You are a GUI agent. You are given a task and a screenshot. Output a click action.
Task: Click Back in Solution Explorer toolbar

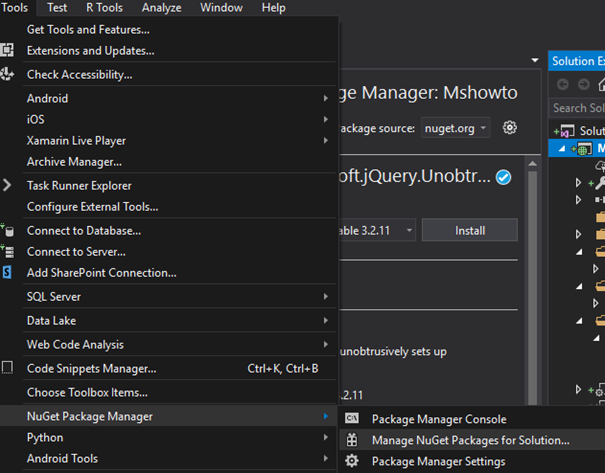(563, 84)
